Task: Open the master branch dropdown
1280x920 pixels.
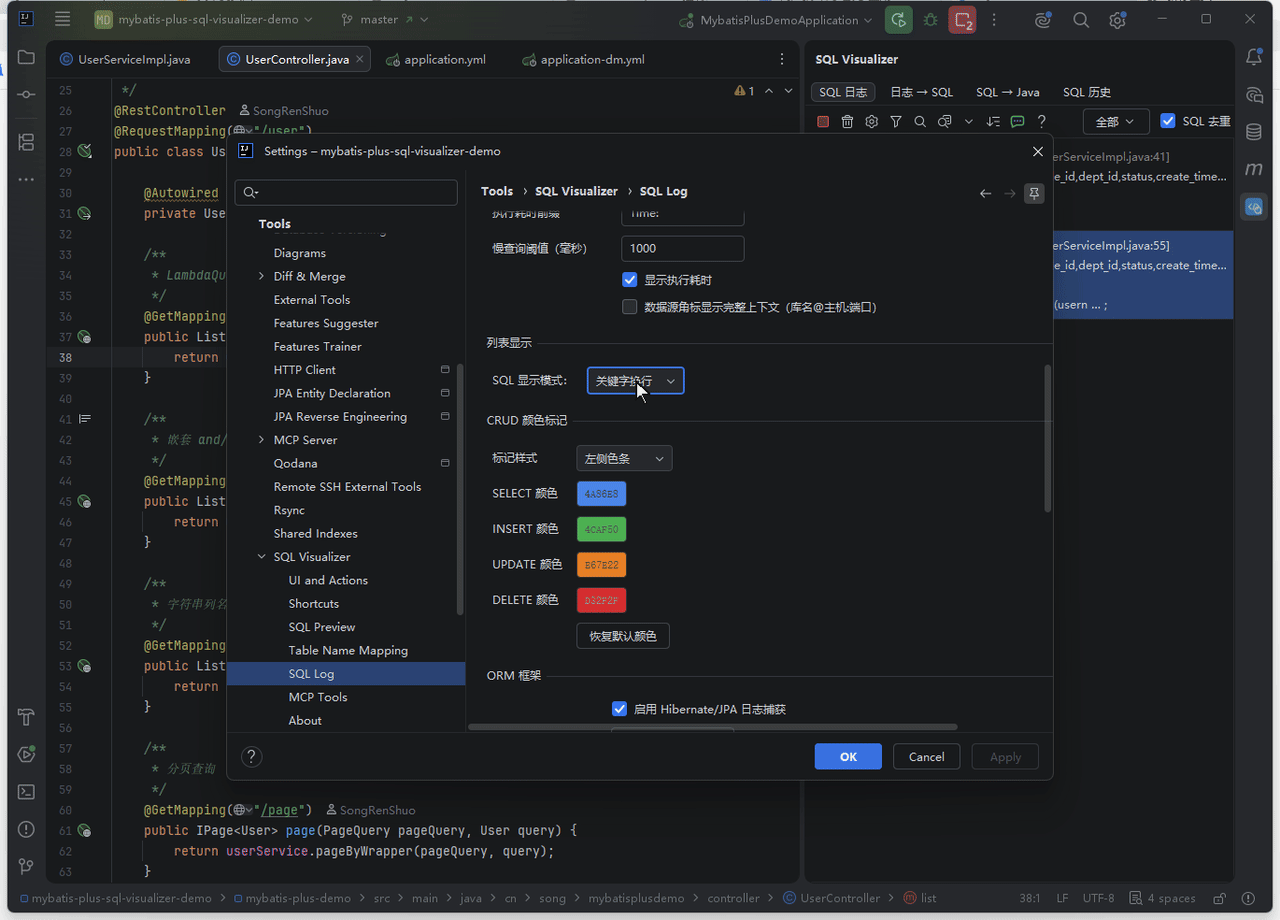Action: click(385, 19)
